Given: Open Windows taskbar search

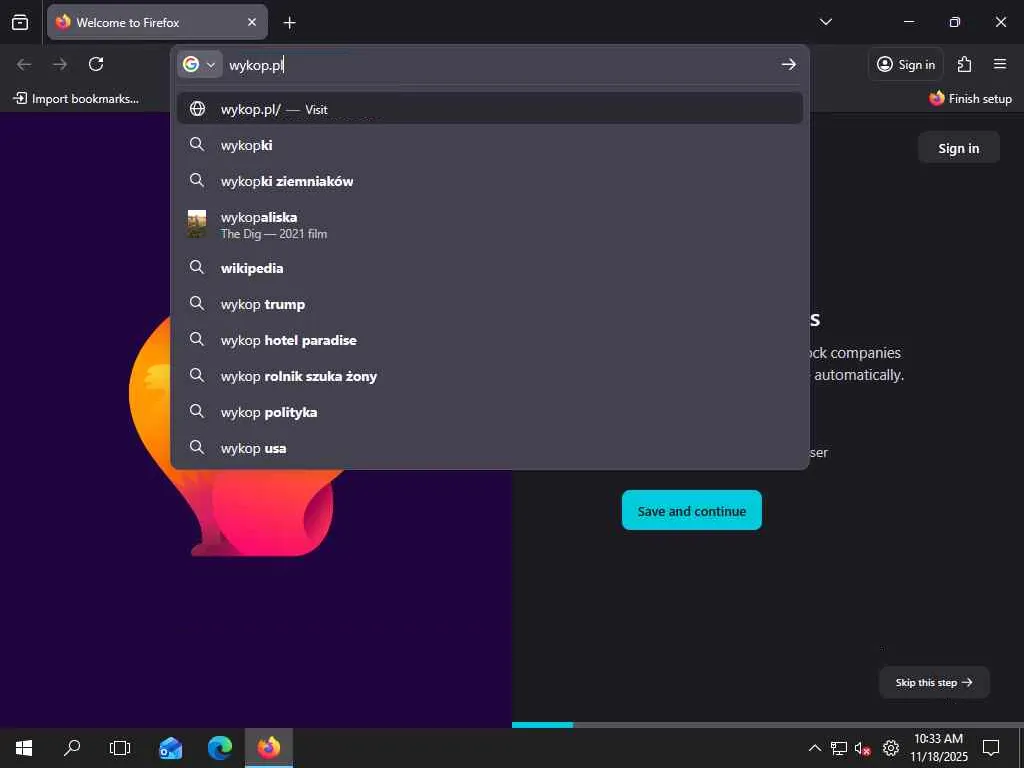Looking at the screenshot, I should tap(72, 748).
